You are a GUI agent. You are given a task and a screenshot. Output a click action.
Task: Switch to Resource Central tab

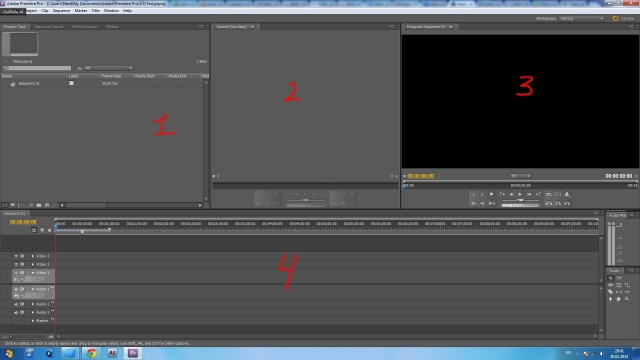[48, 27]
